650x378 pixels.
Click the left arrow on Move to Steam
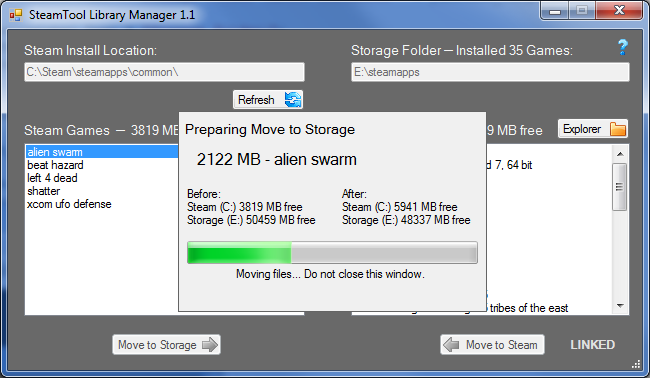click(x=451, y=344)
